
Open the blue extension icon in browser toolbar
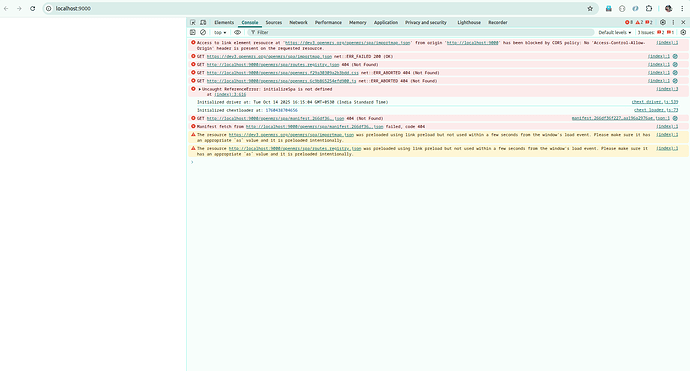[x=609, y=8]
